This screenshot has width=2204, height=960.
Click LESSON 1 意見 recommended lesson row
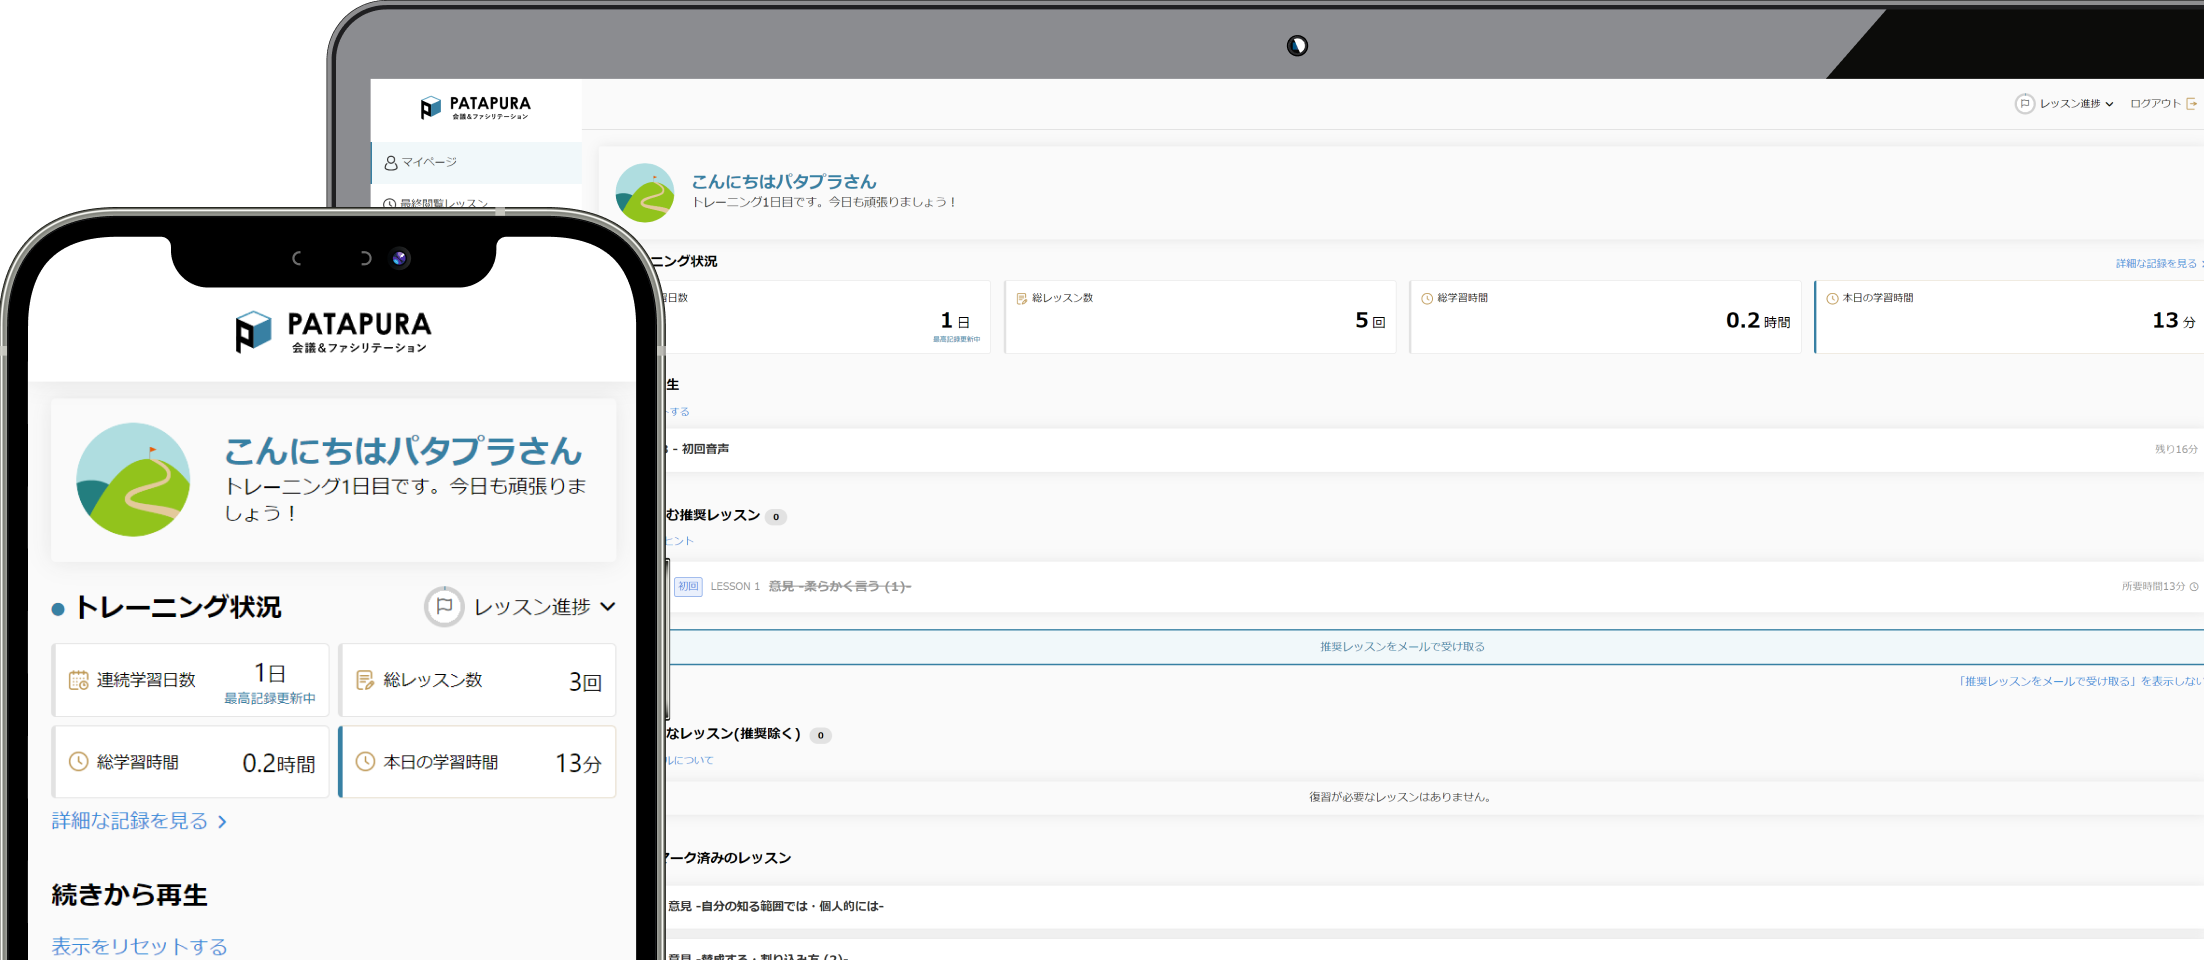pos(1435,586)
